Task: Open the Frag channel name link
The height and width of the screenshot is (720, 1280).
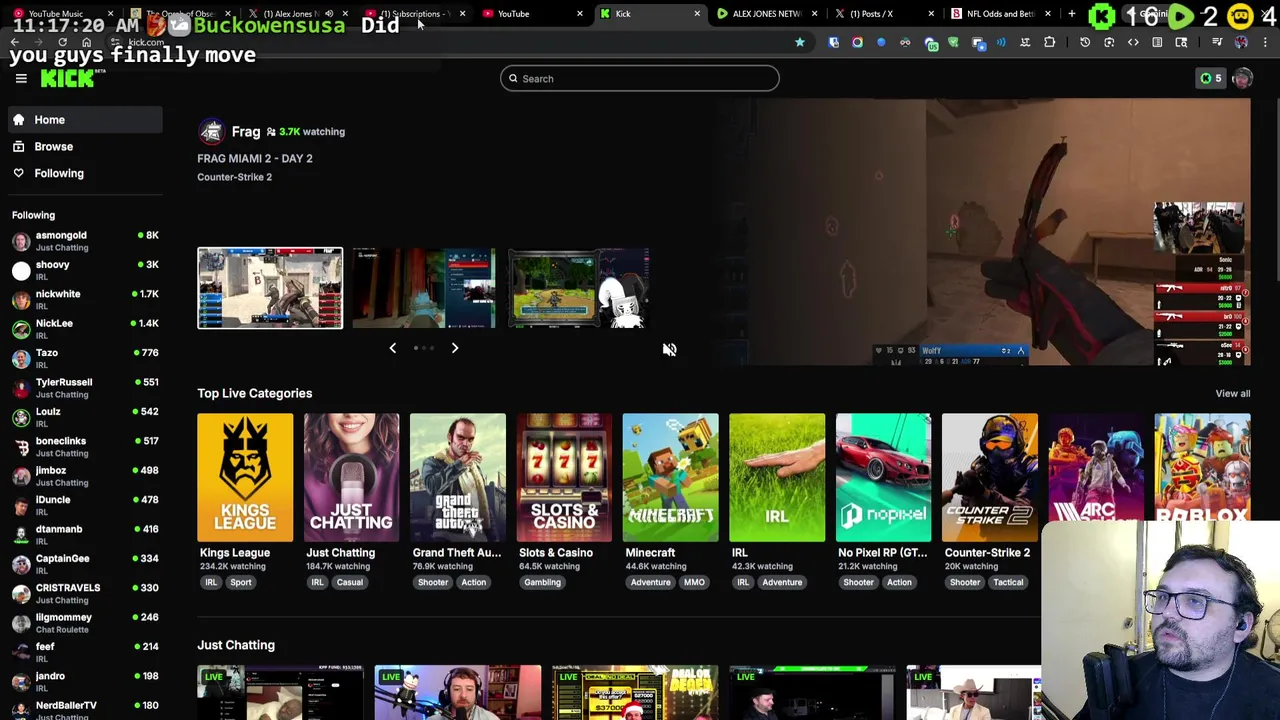Action: pyautogui.click(x=246, y=132)
